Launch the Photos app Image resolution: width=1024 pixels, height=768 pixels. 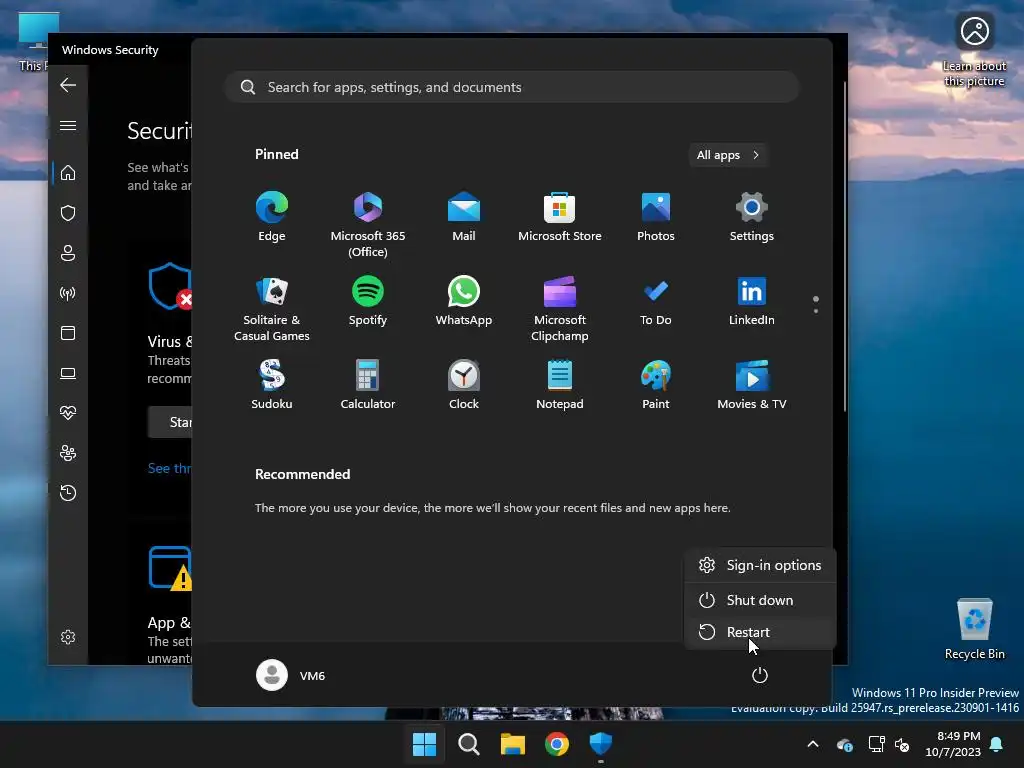(656, 217)
